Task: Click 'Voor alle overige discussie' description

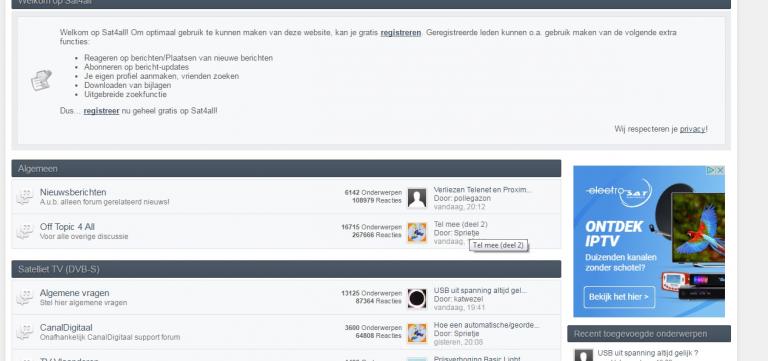Action: coord(84,237)
